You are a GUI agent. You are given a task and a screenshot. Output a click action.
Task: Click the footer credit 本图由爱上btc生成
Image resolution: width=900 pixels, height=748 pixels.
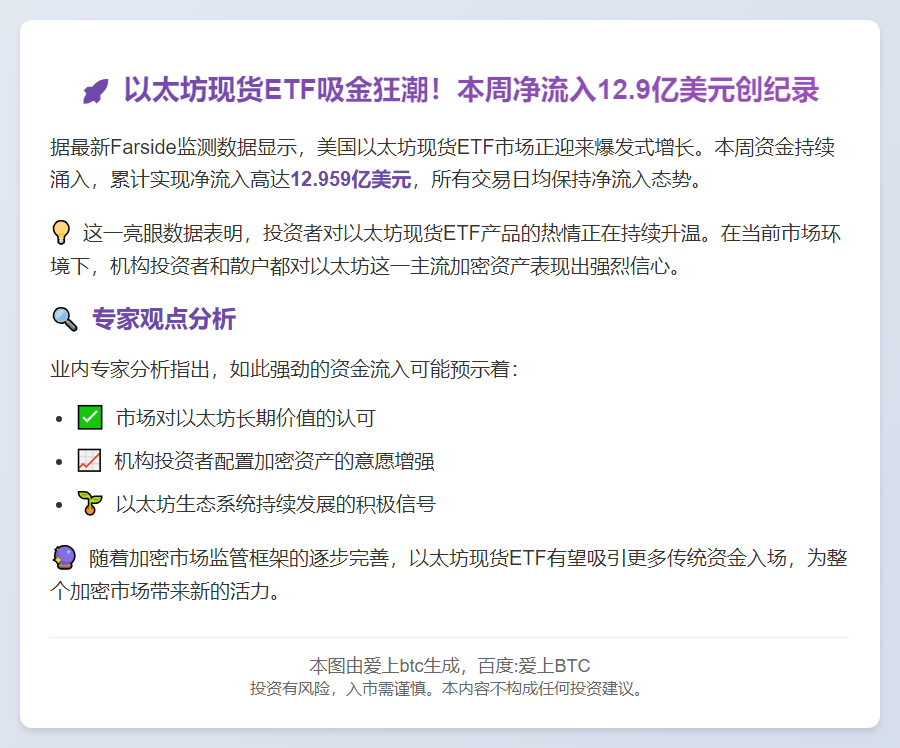point(449,666)
